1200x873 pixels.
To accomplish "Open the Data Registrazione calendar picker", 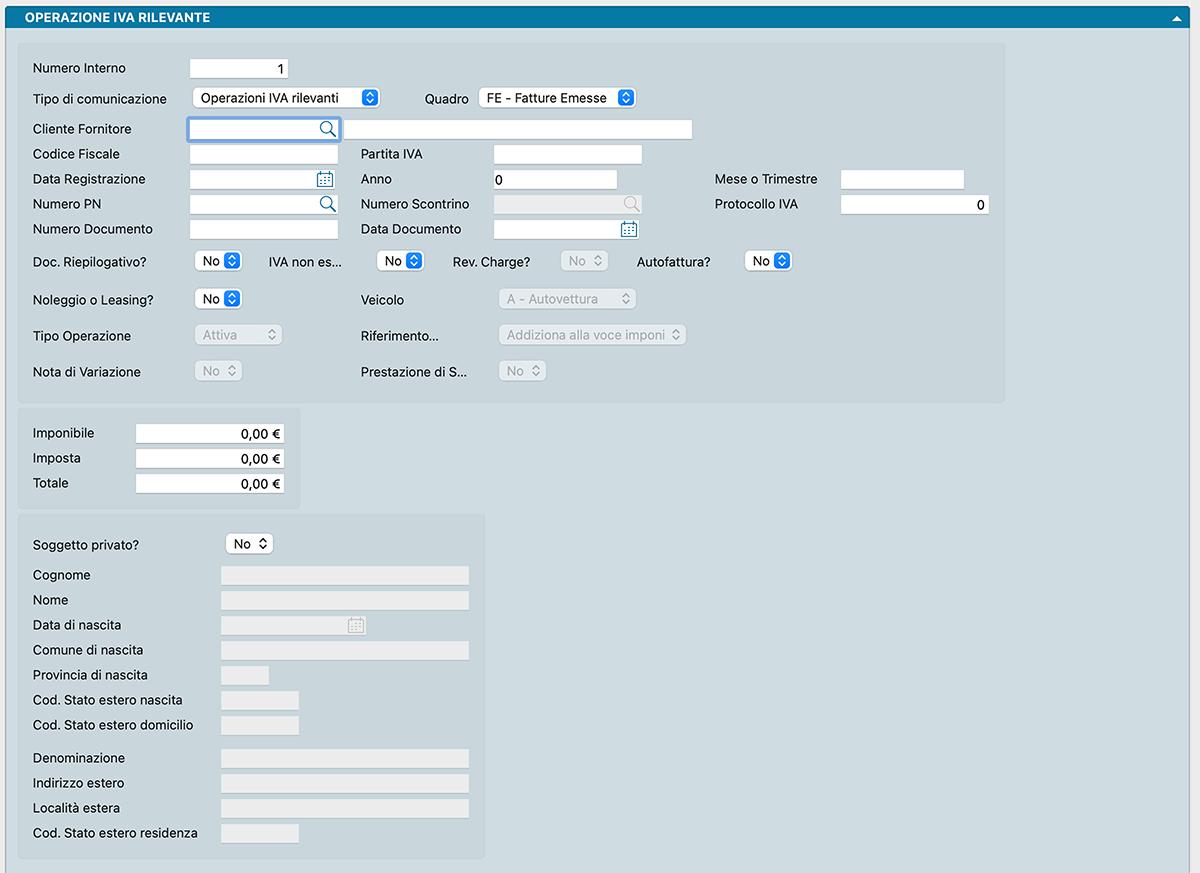I will point(325,180).
